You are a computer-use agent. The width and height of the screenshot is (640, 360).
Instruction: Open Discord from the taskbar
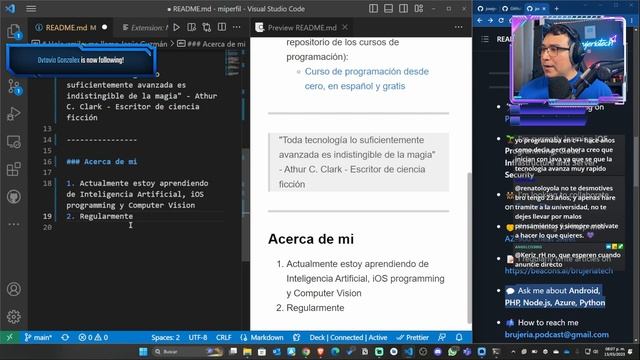pos(438,351)
